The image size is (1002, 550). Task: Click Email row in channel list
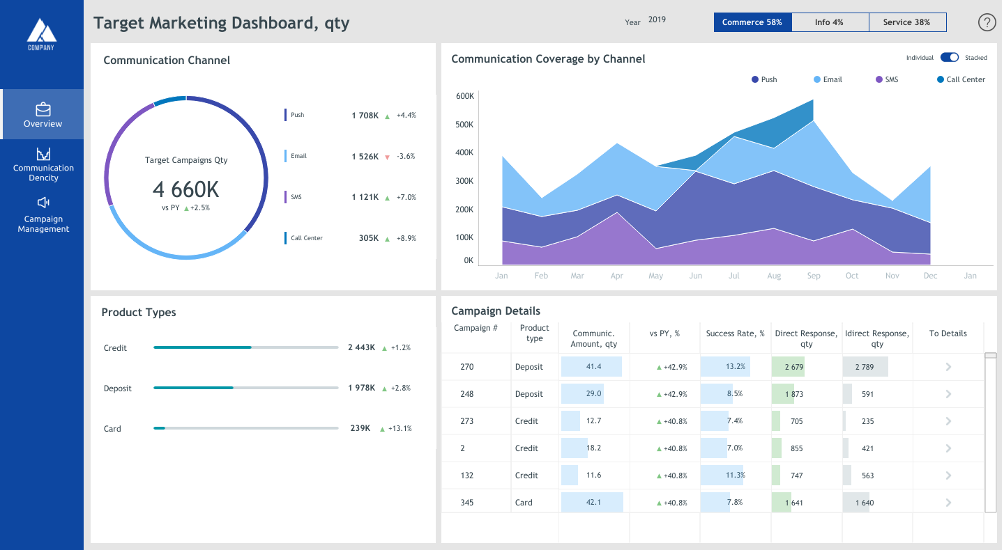tap(350, 157)
